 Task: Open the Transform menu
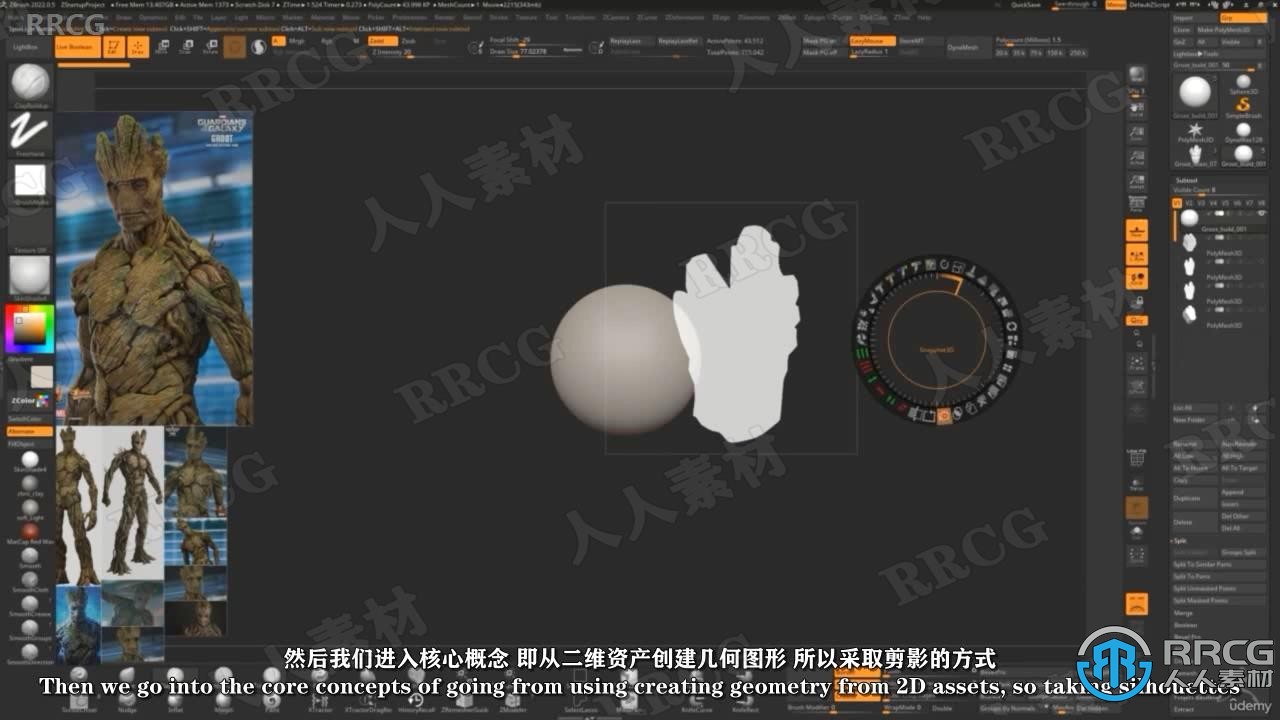click(580, 18)
